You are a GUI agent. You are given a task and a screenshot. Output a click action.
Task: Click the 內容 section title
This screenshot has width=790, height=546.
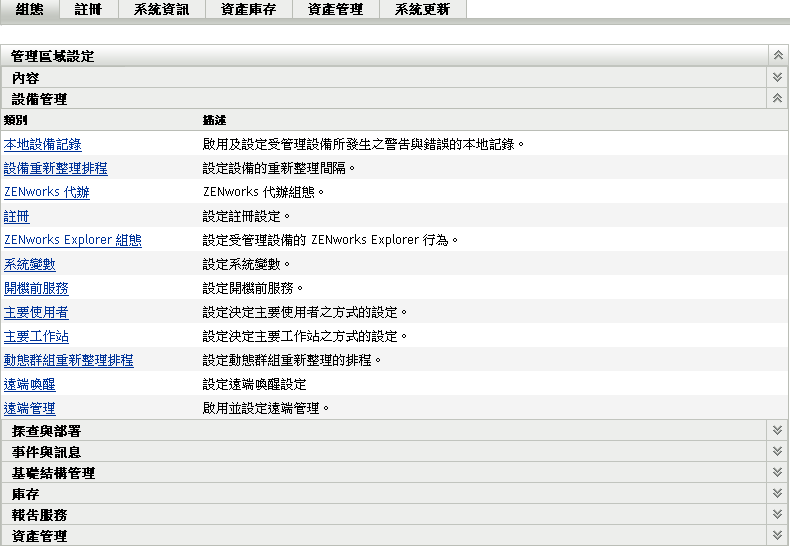(x=26, y=78)
